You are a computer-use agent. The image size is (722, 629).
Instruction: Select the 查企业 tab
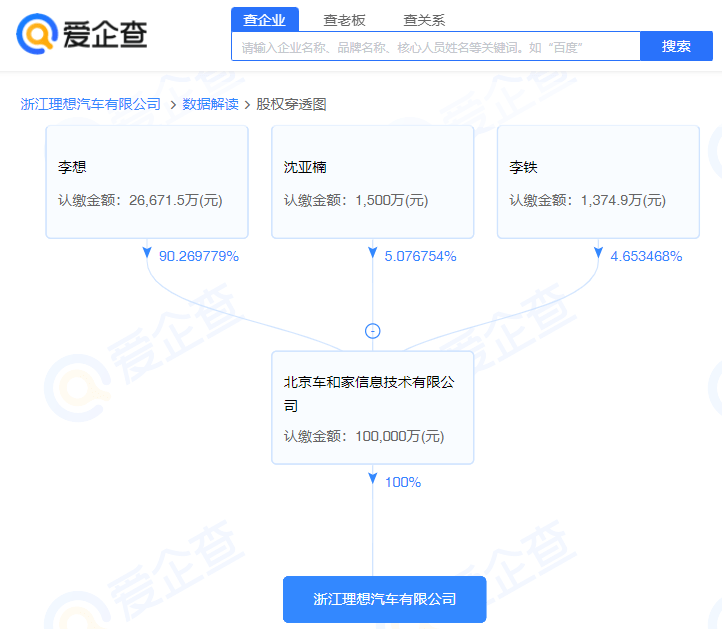[x=265, y=20]
